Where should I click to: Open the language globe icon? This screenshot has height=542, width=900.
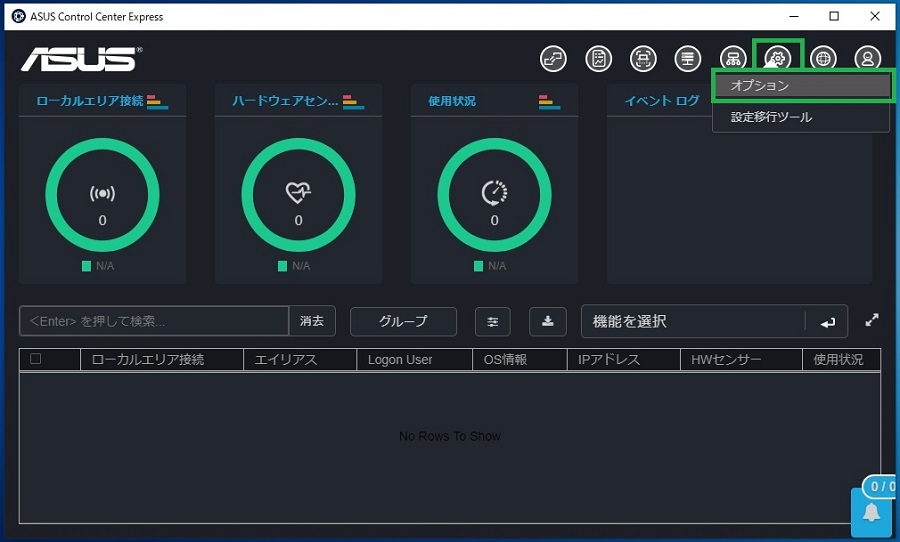tap(823, 59)
